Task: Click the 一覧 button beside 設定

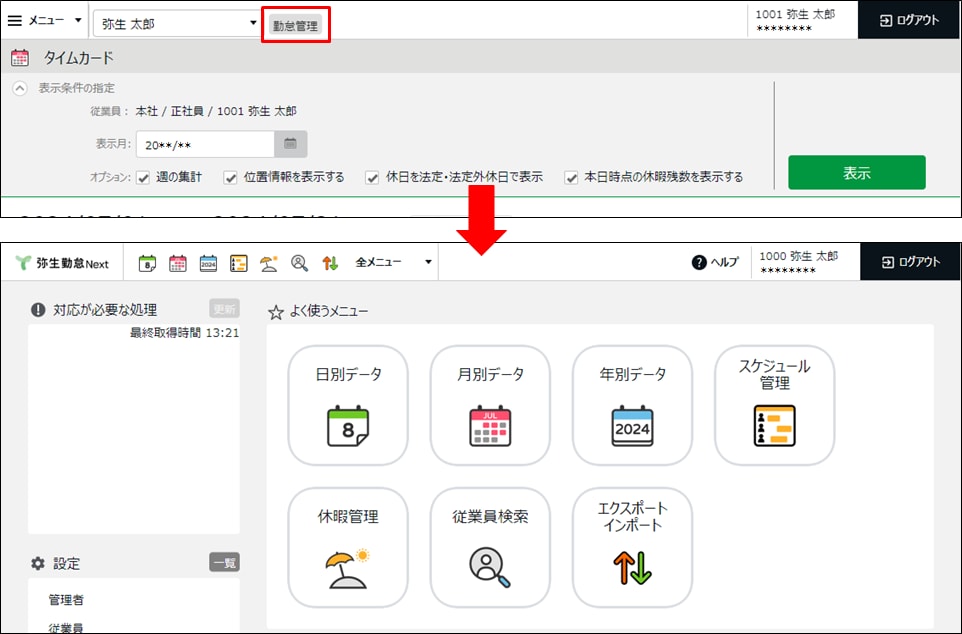Action: 225,562
